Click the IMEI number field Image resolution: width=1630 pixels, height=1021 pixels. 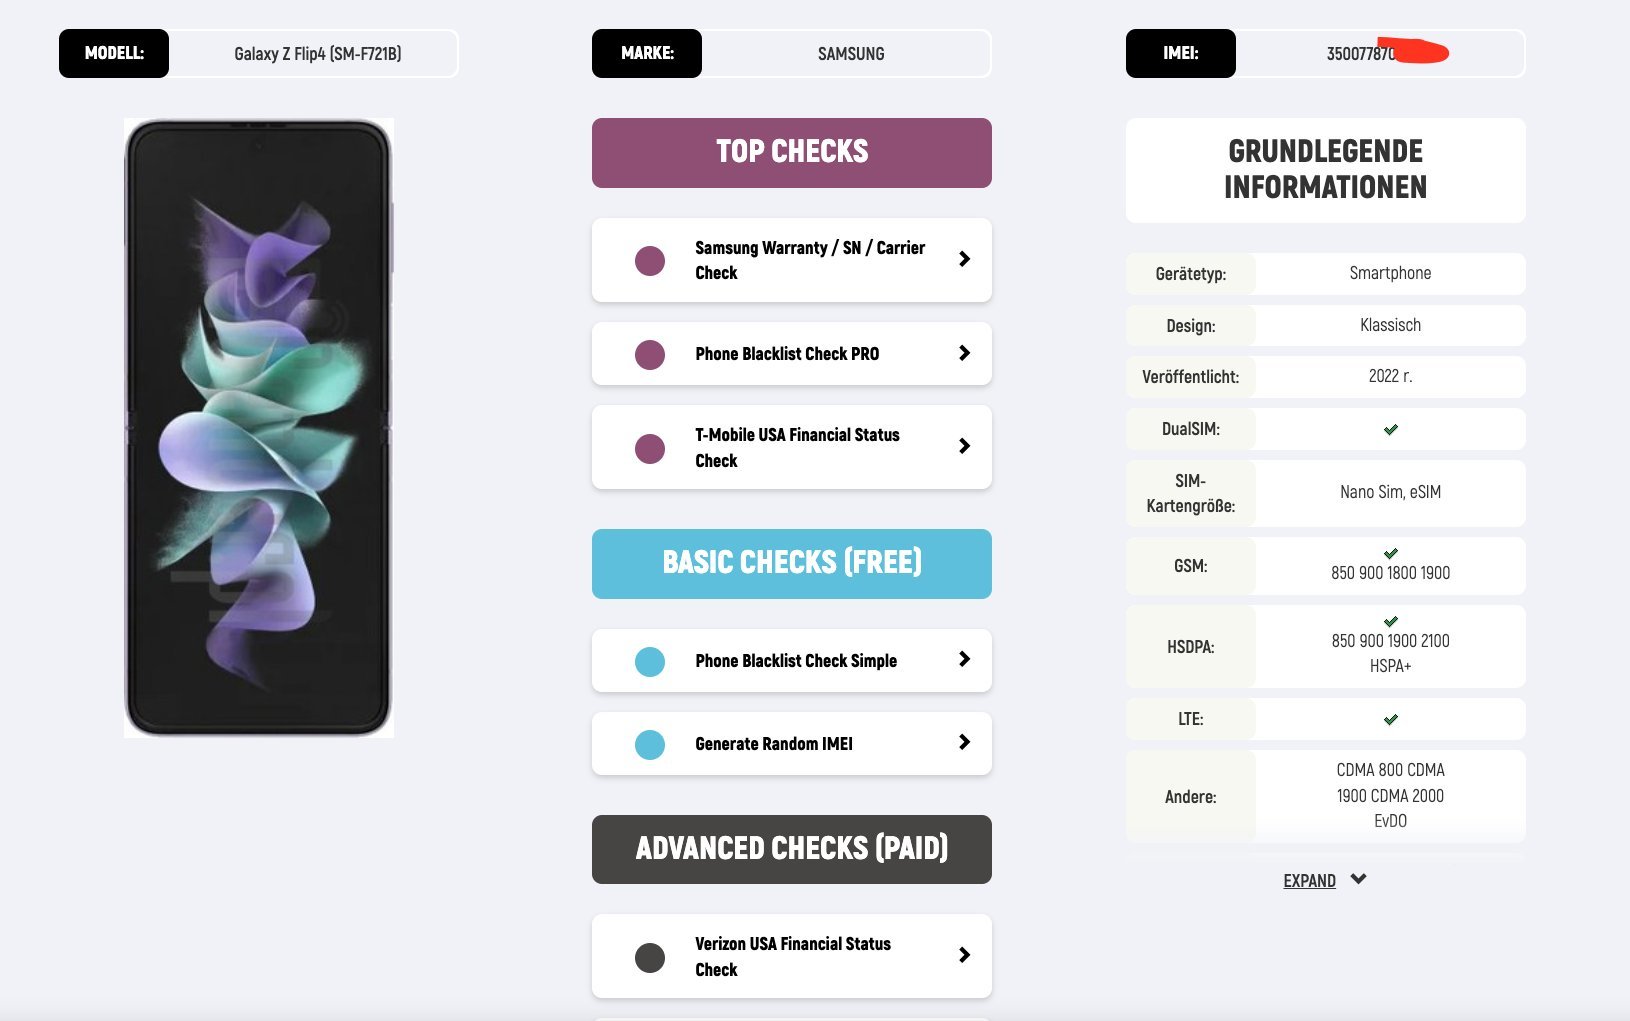pyautogui.click(x=1380, y=54)
